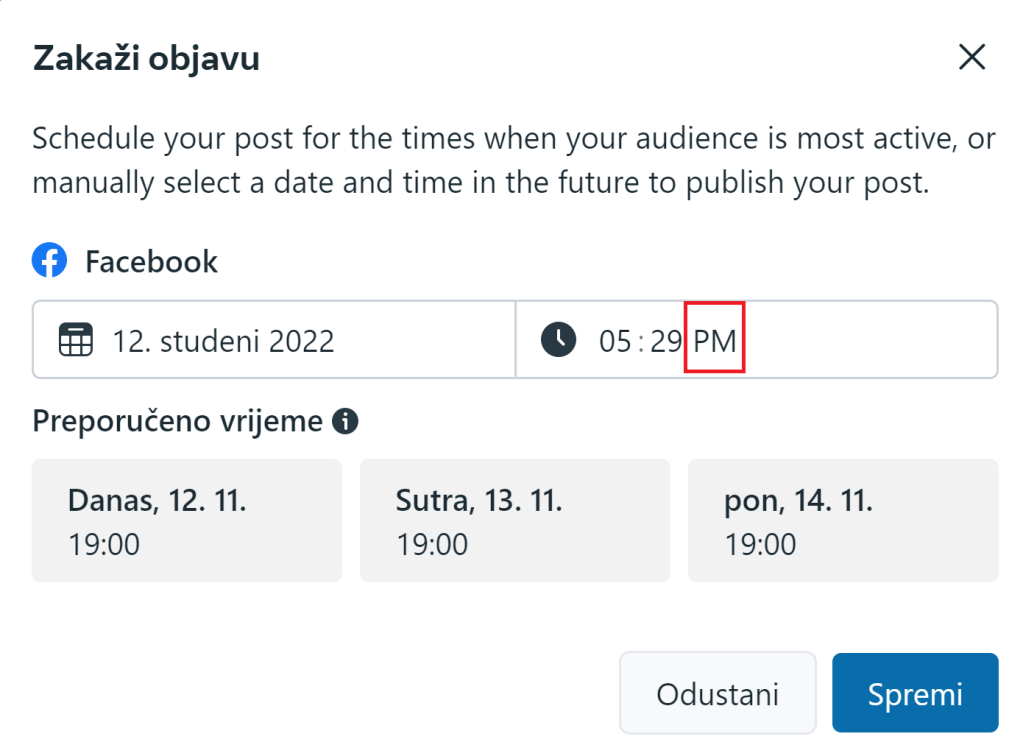Click the clock icon in time field
The width and height of the screenshot is (1023, 745).
(558, 340)
